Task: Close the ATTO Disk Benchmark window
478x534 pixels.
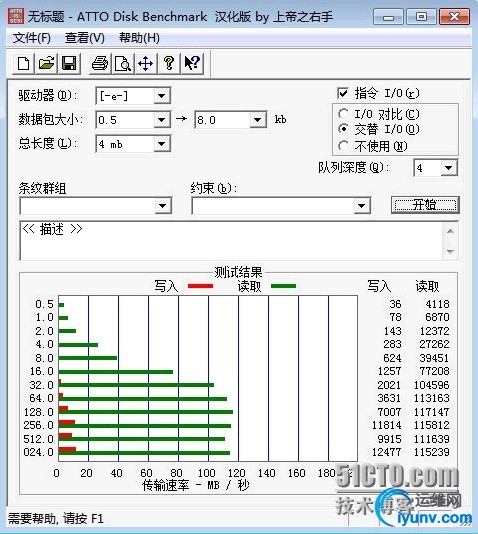Action: click(x=455, y=16)
